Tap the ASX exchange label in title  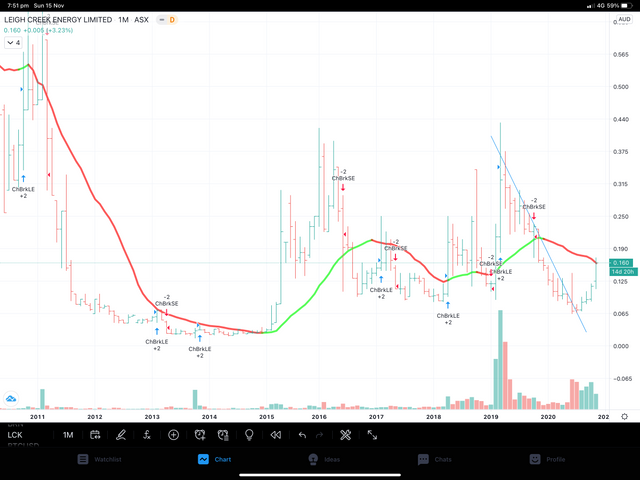click(x=141, y=20)
